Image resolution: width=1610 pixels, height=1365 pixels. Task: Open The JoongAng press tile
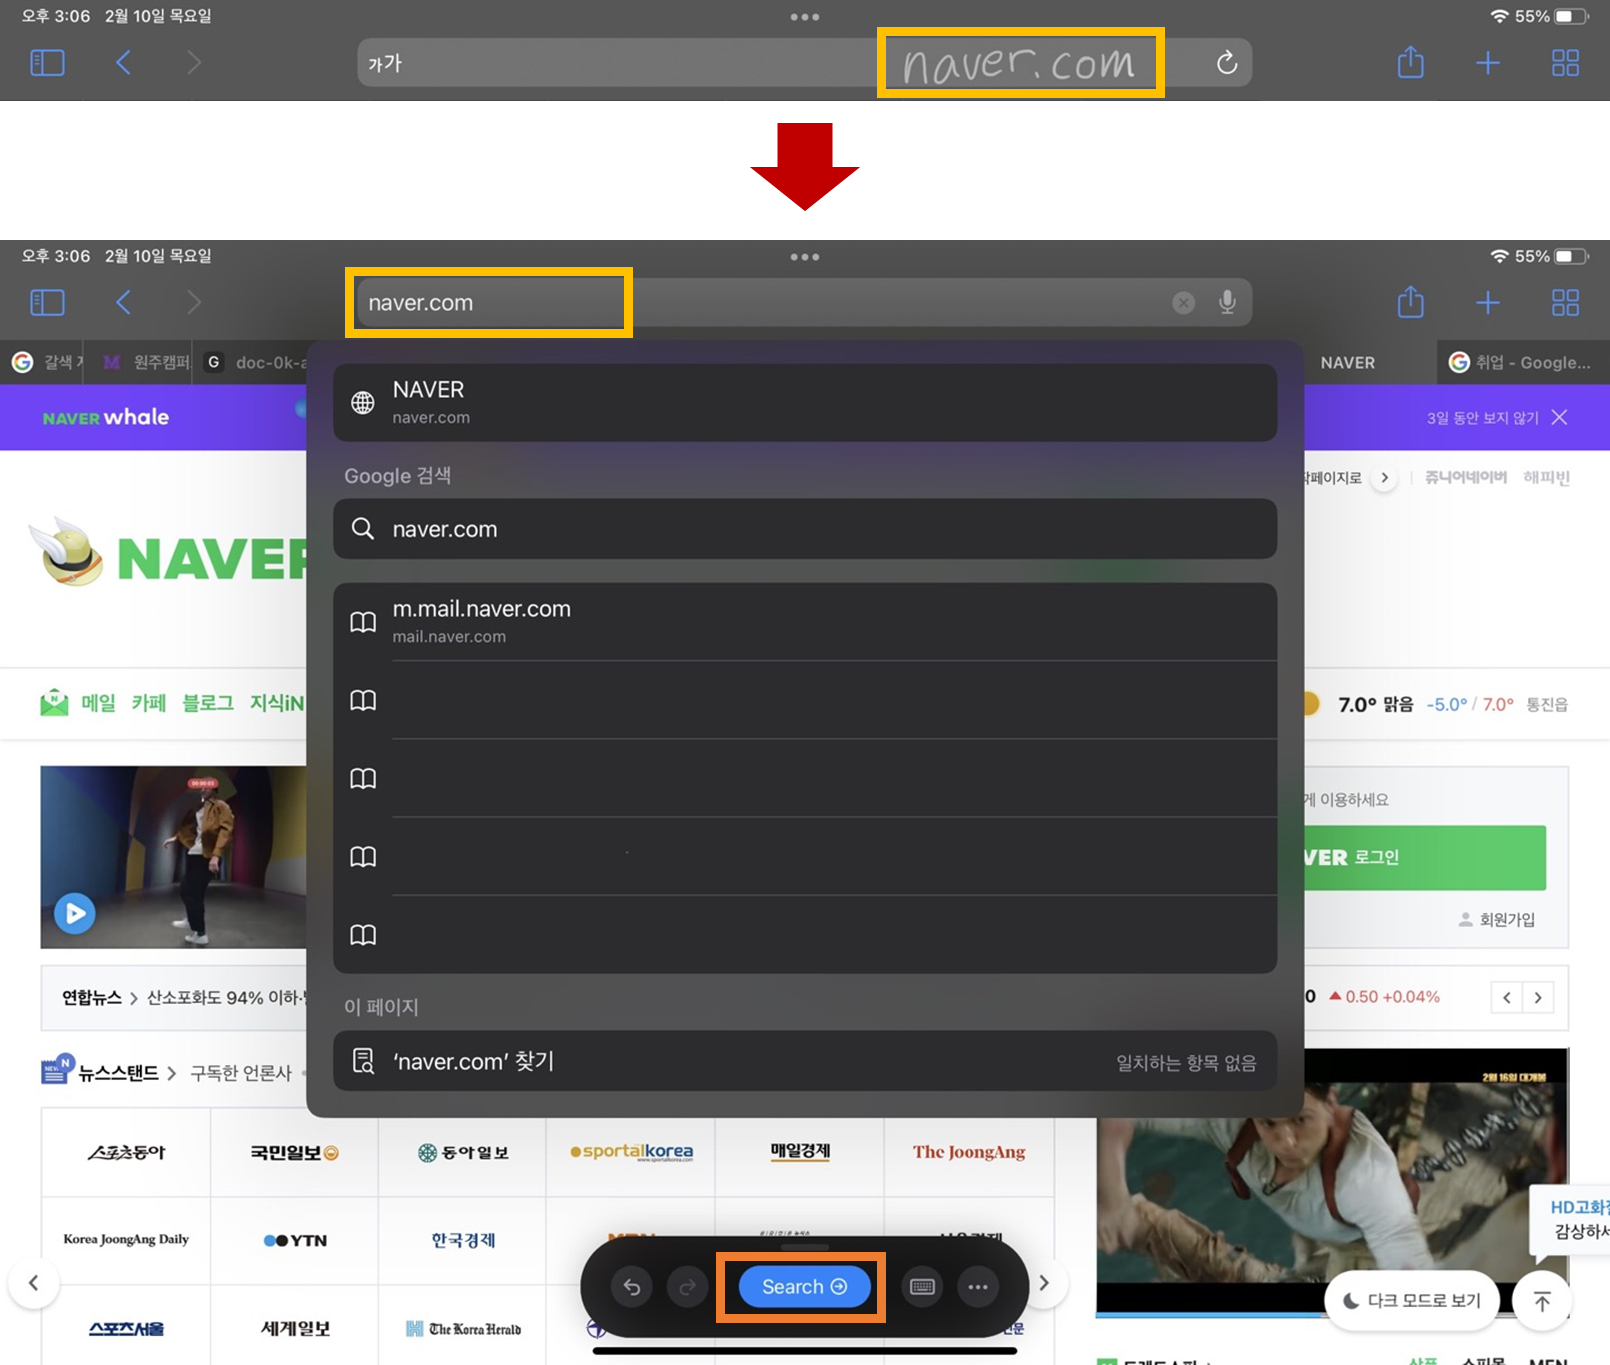969,1152
